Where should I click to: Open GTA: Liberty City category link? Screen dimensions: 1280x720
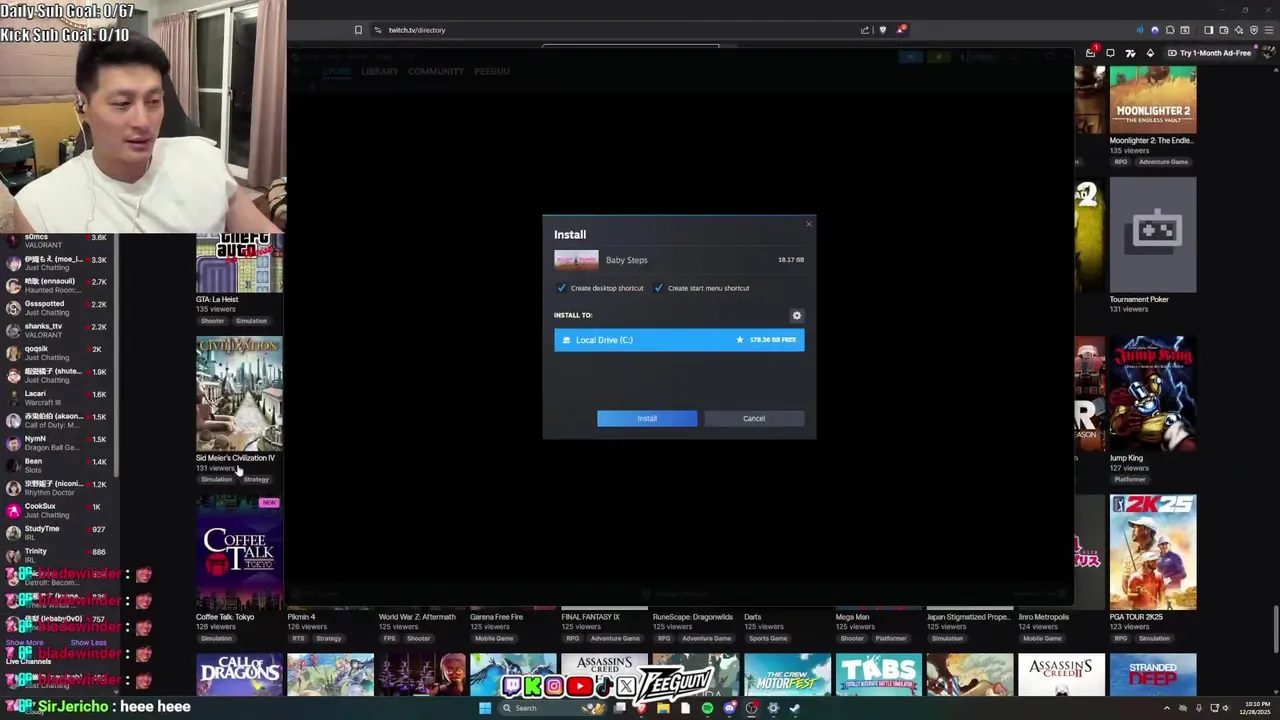tap(217, 299)
